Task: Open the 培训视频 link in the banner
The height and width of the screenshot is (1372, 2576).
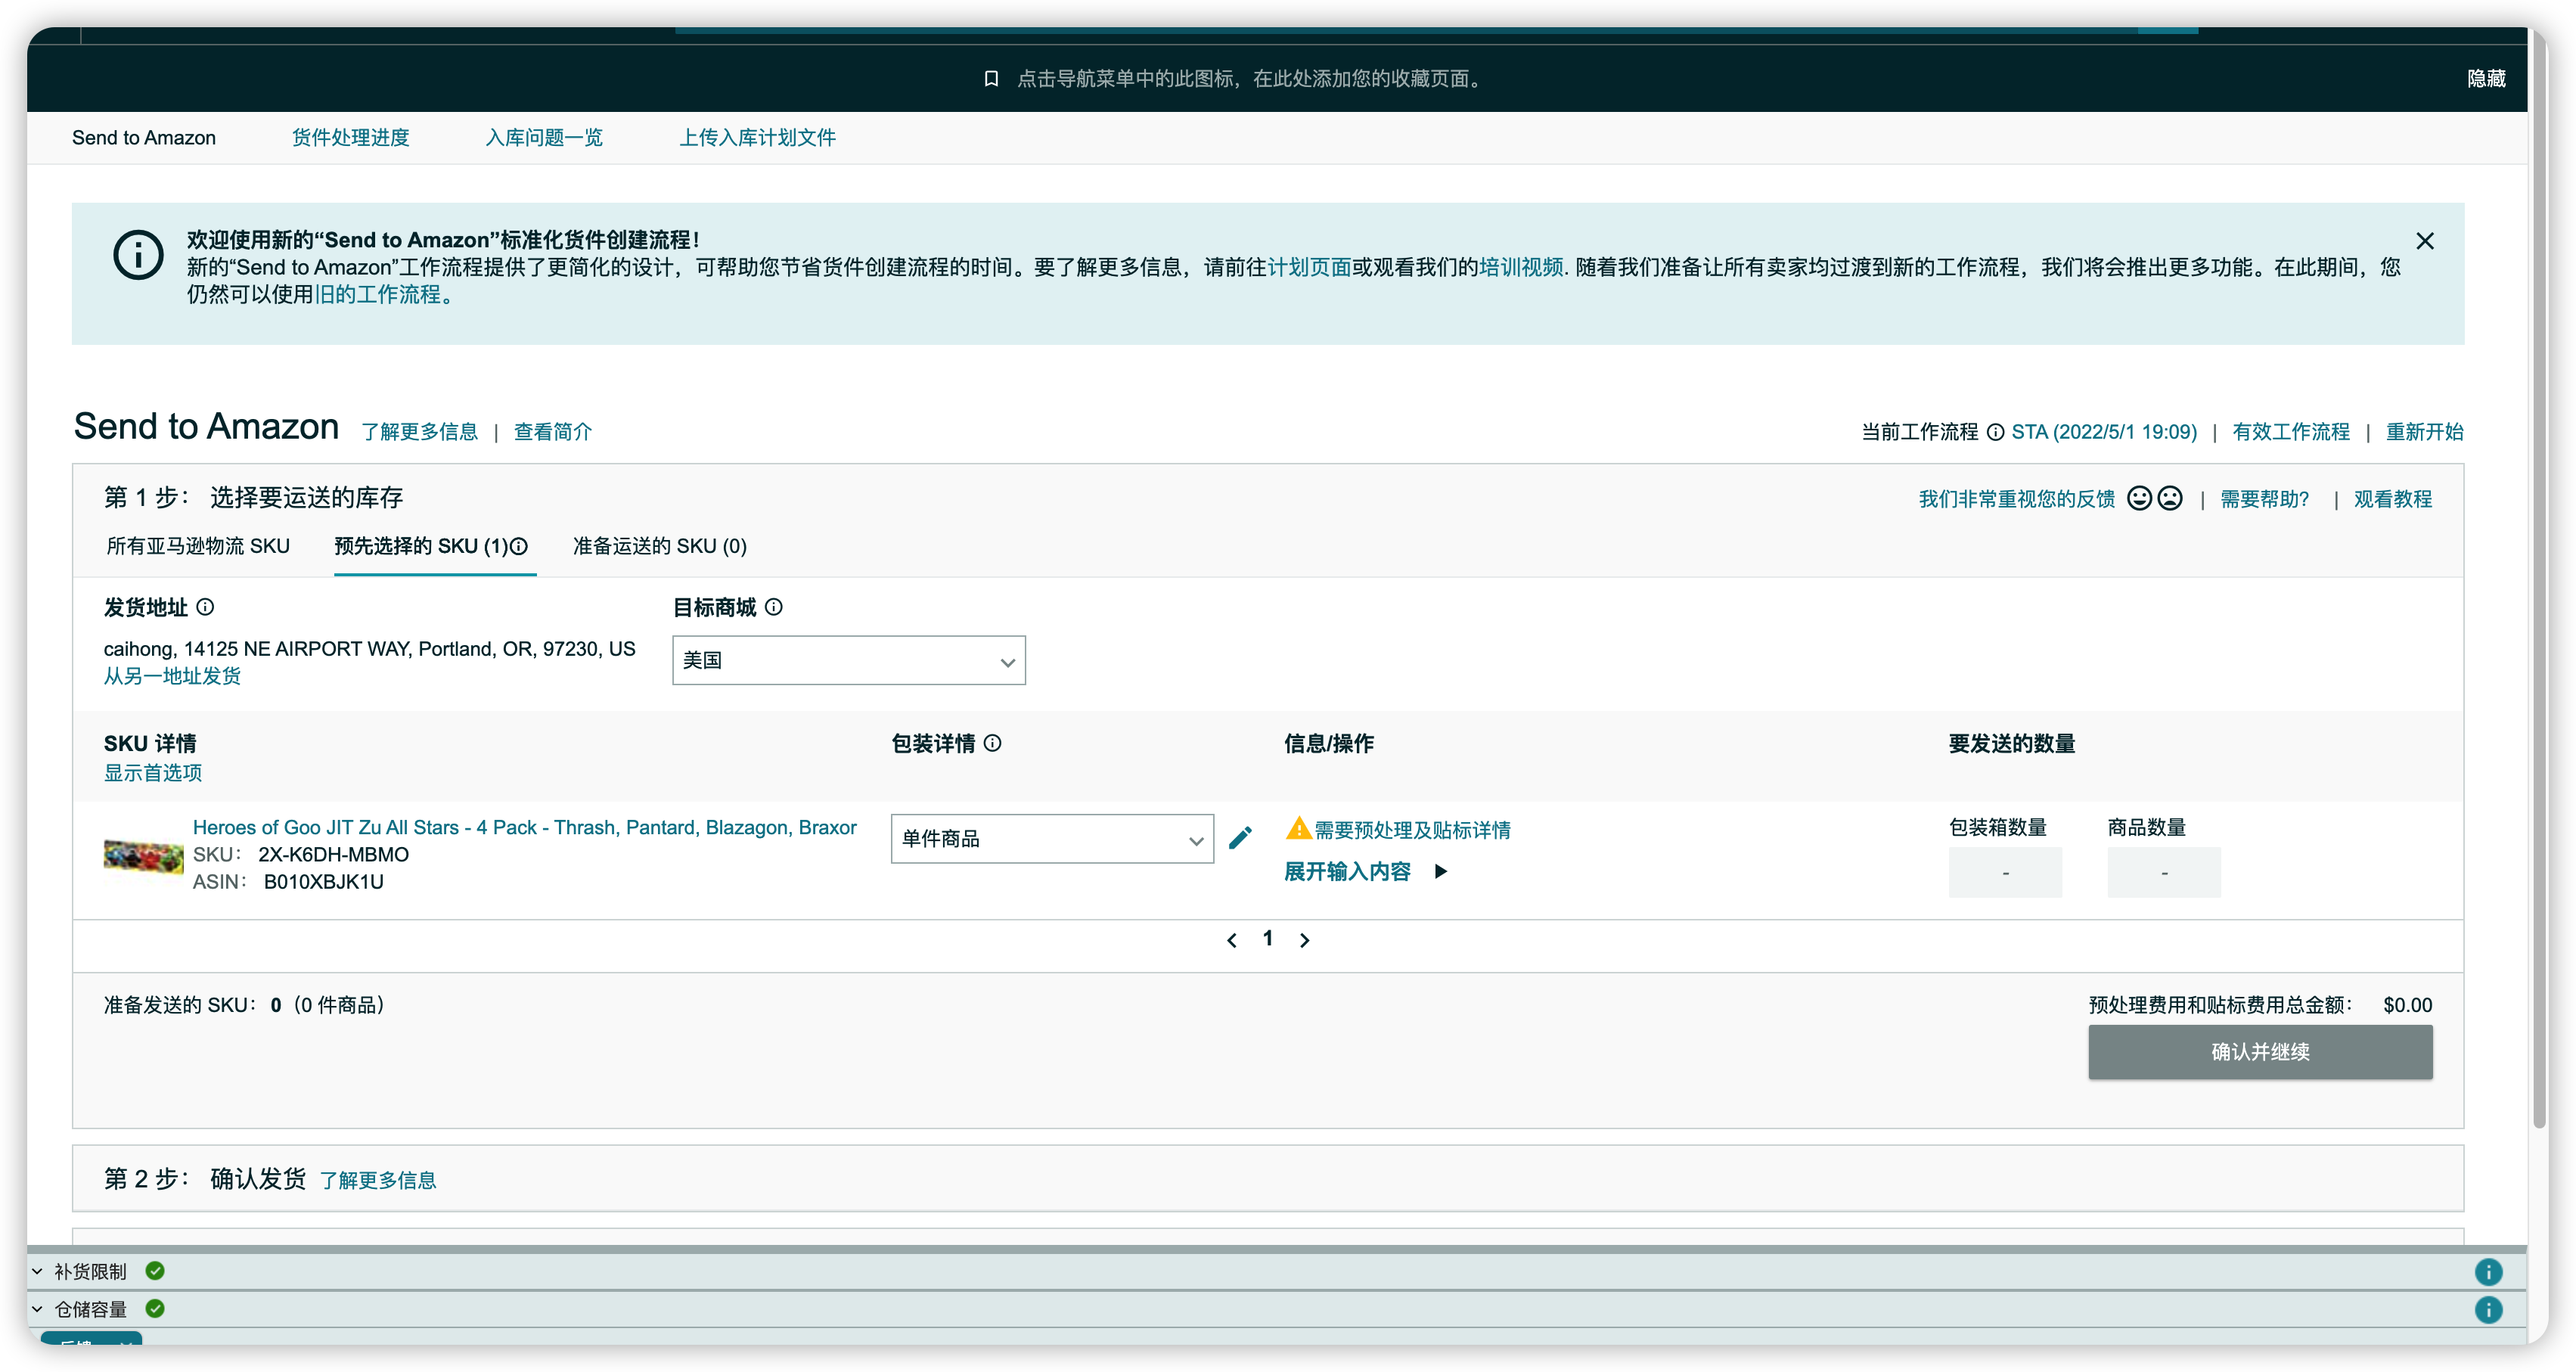Action: [1521, 267]
